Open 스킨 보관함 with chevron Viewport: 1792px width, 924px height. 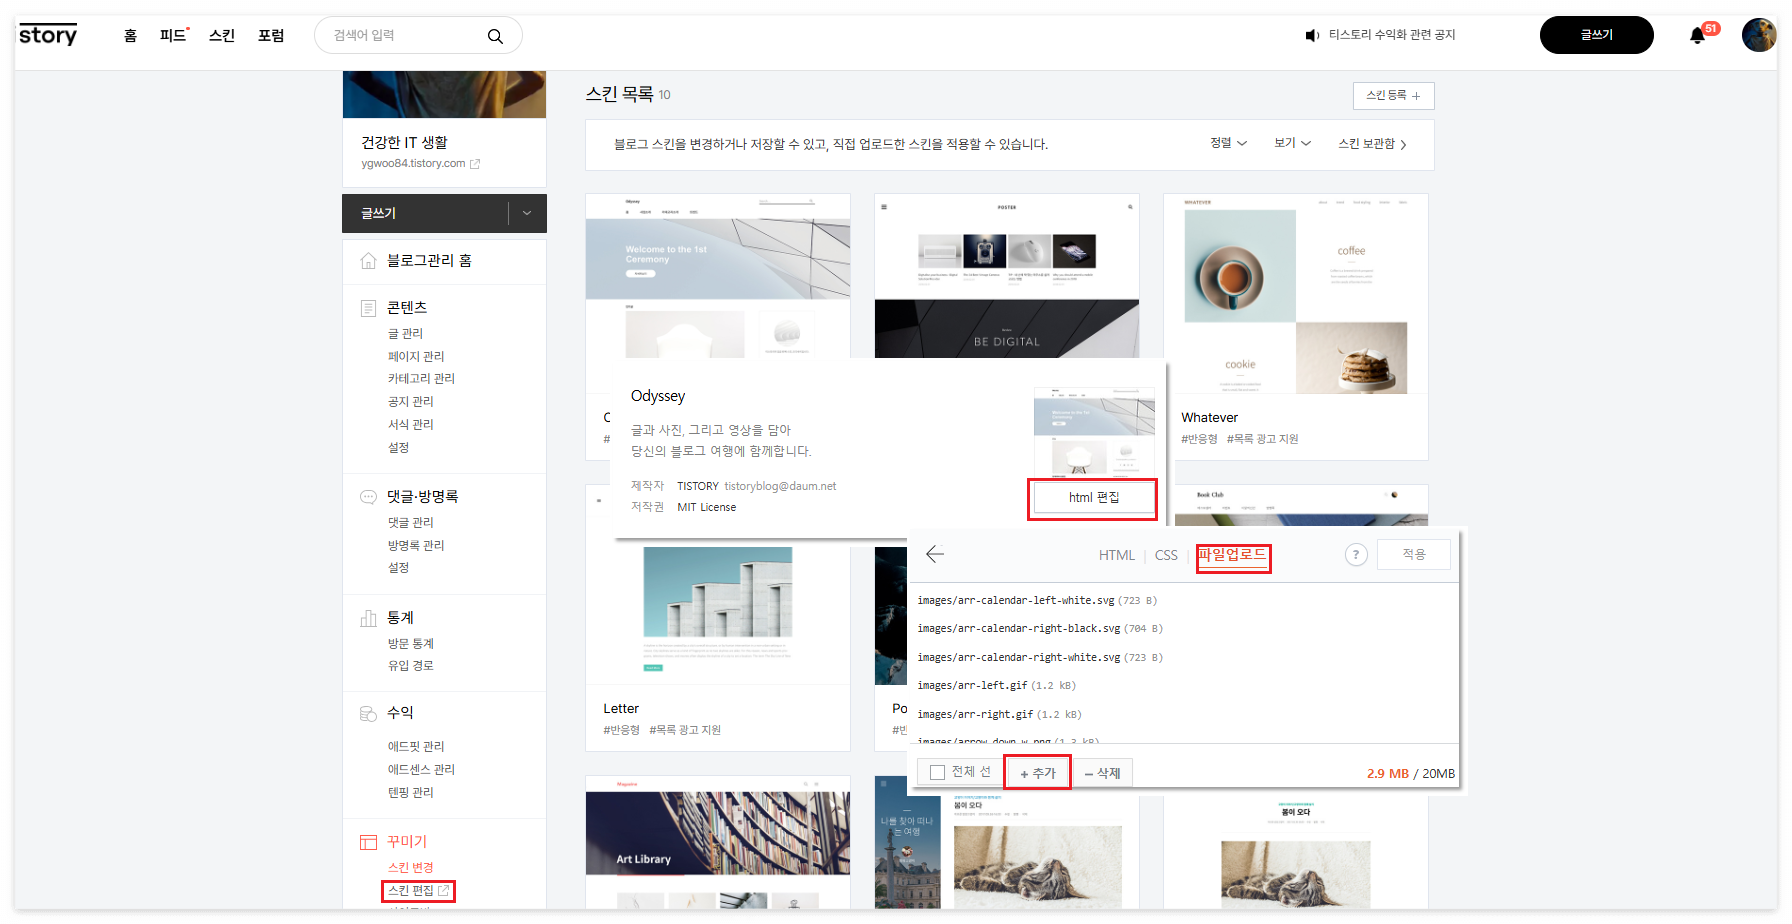click(1372, 144)
